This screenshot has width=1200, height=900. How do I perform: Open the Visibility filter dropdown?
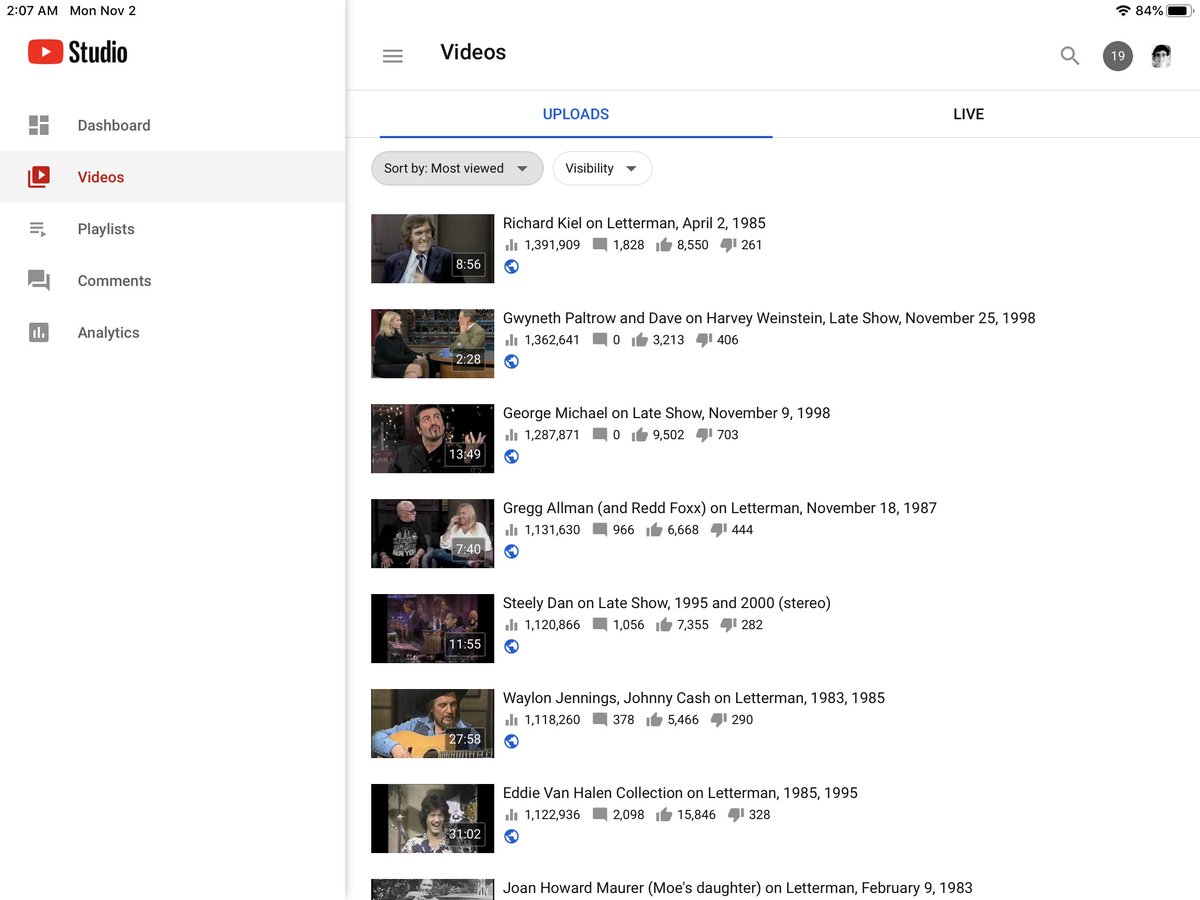[x=602, y=168]
